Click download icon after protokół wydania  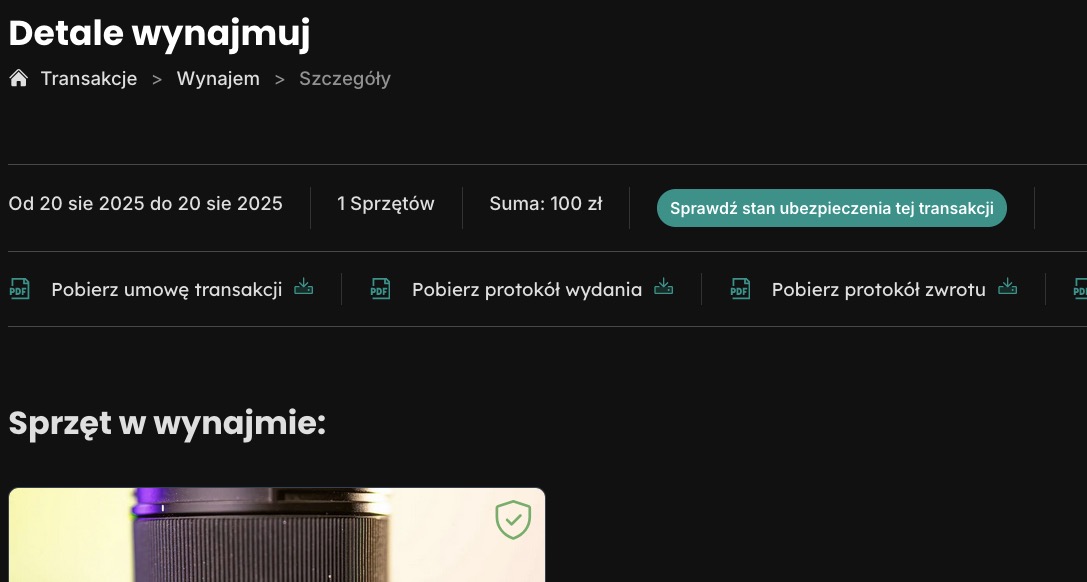(664, 288)
